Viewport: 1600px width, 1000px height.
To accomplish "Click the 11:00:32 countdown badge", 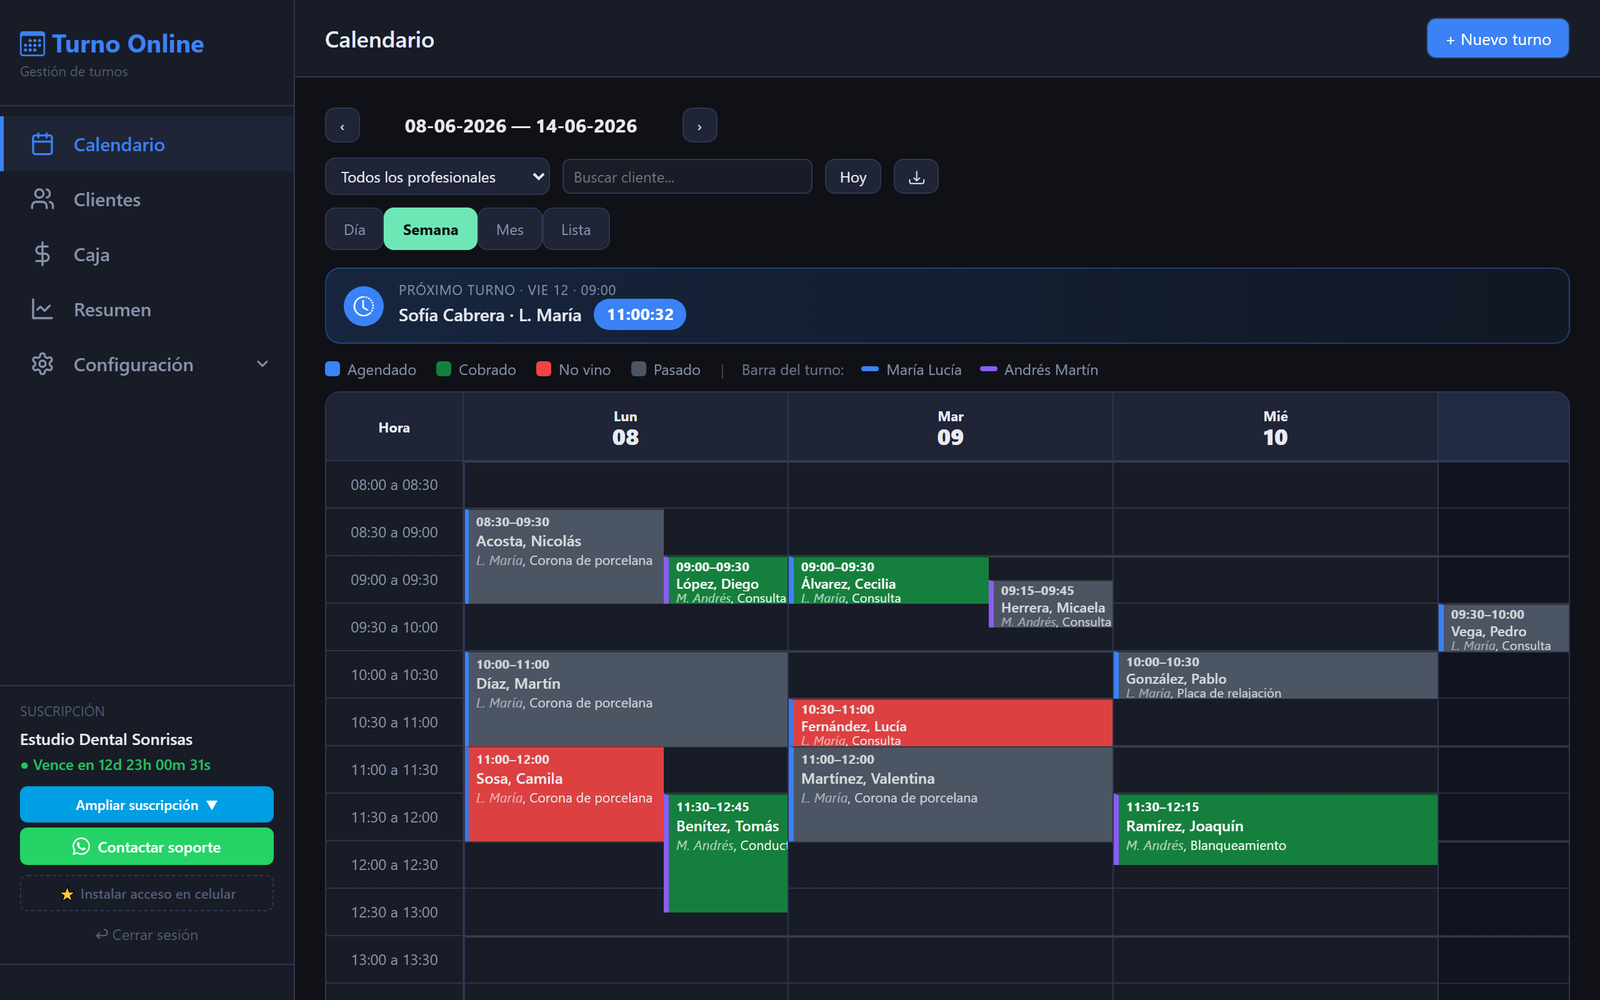I will (x=640, y=314).
